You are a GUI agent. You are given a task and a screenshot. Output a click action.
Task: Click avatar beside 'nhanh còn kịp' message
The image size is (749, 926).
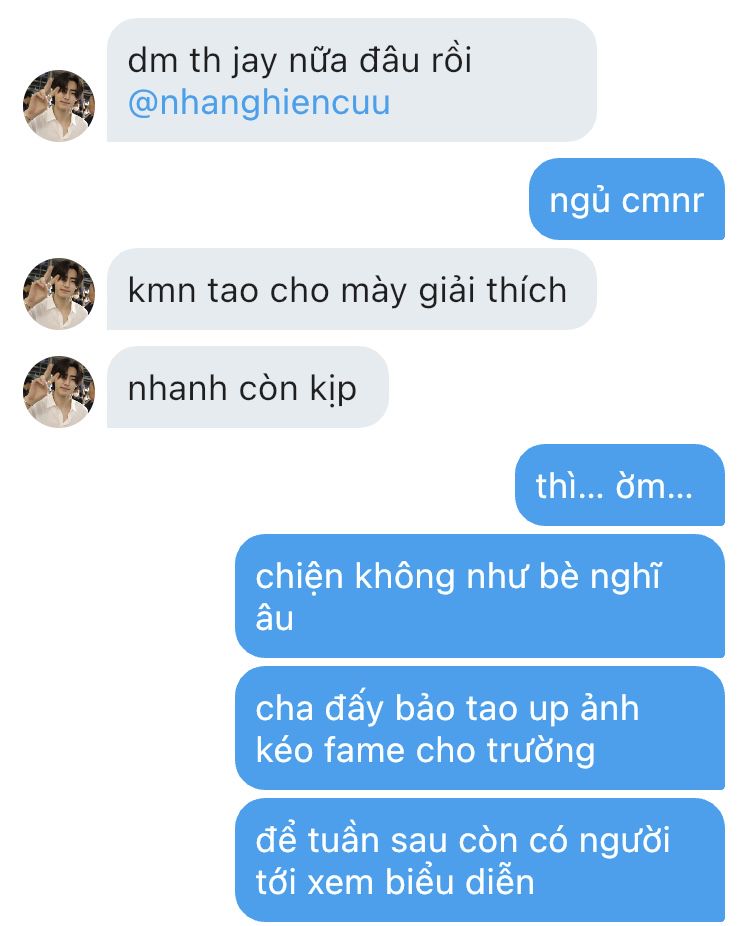[x=58, y=392]
